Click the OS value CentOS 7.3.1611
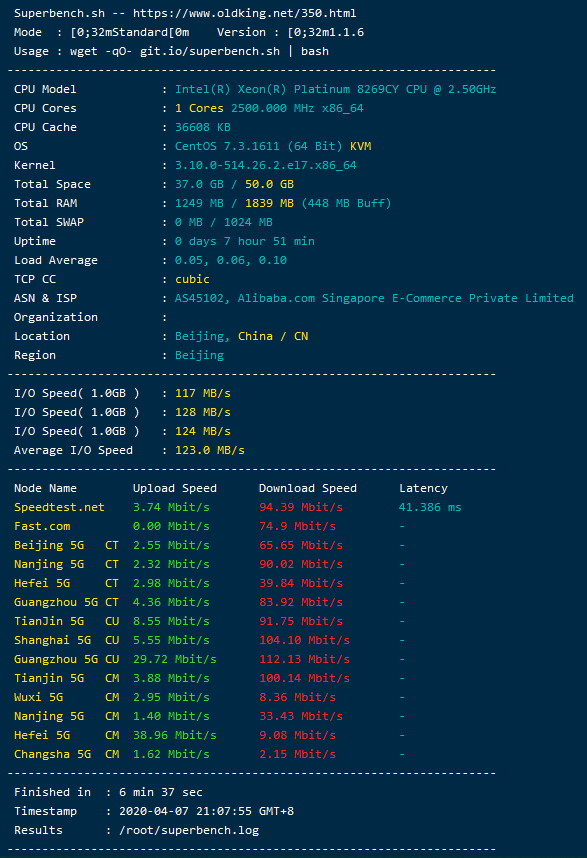This screenshot has height=858, width=587. point(273,146)
